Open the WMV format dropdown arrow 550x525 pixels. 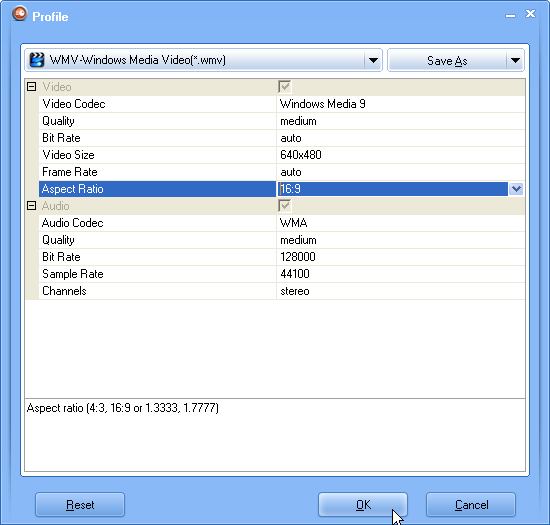tap(373, 60)
